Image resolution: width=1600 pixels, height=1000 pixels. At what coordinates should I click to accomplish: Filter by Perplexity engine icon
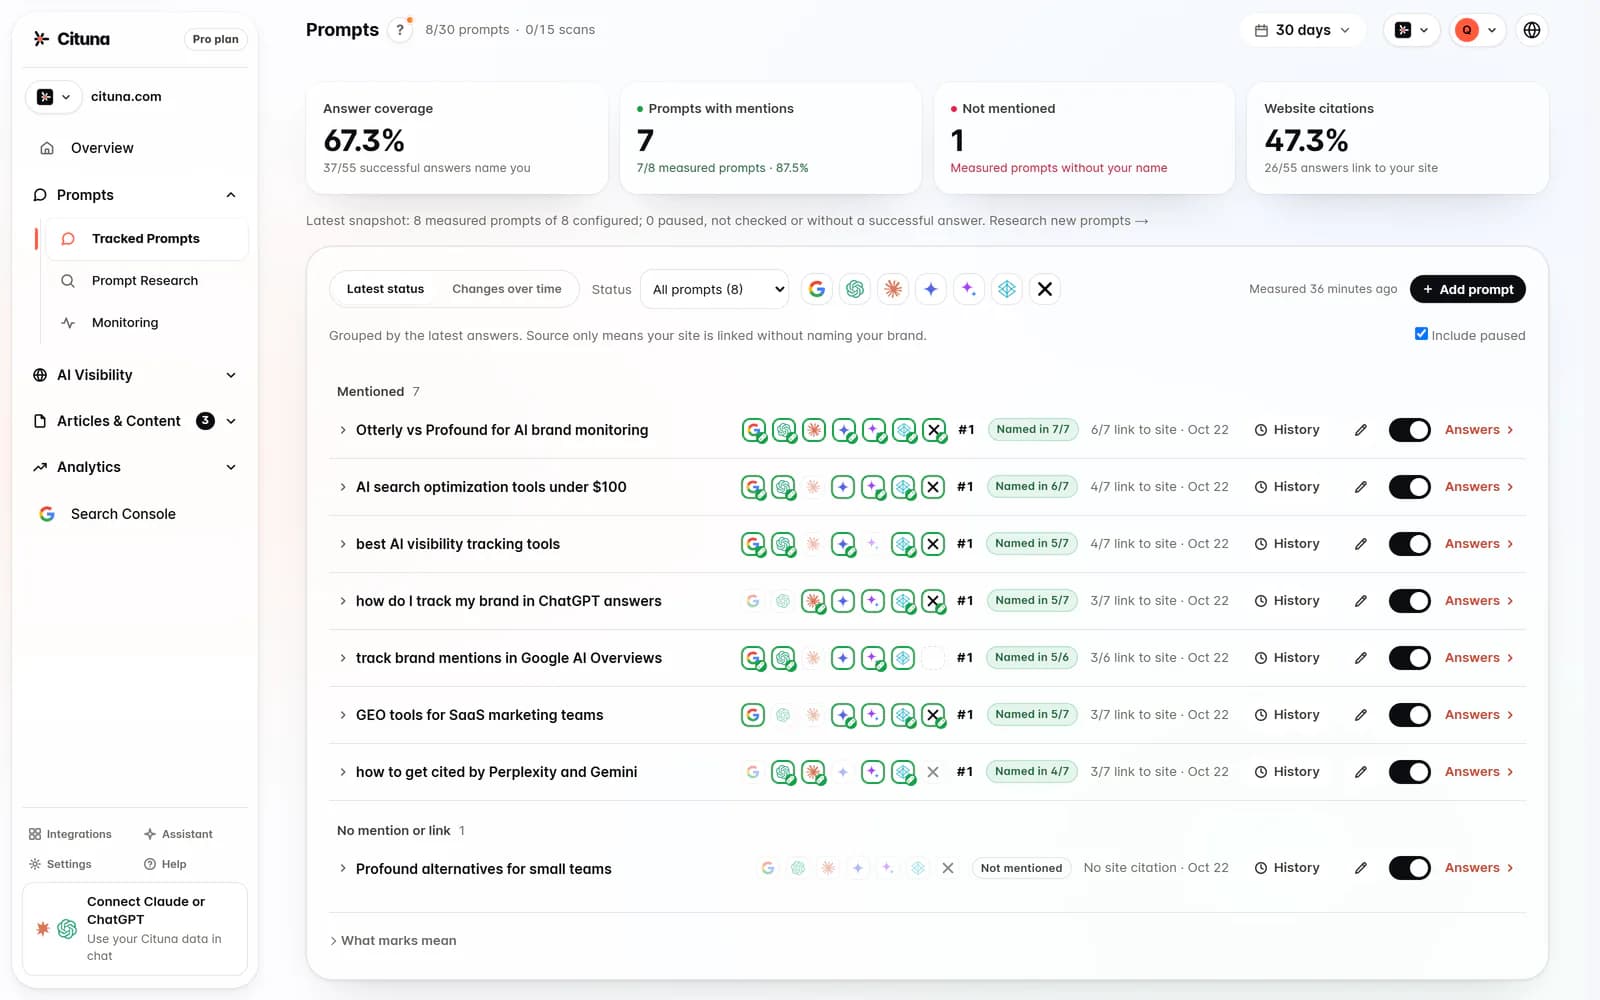(1007, 289)
